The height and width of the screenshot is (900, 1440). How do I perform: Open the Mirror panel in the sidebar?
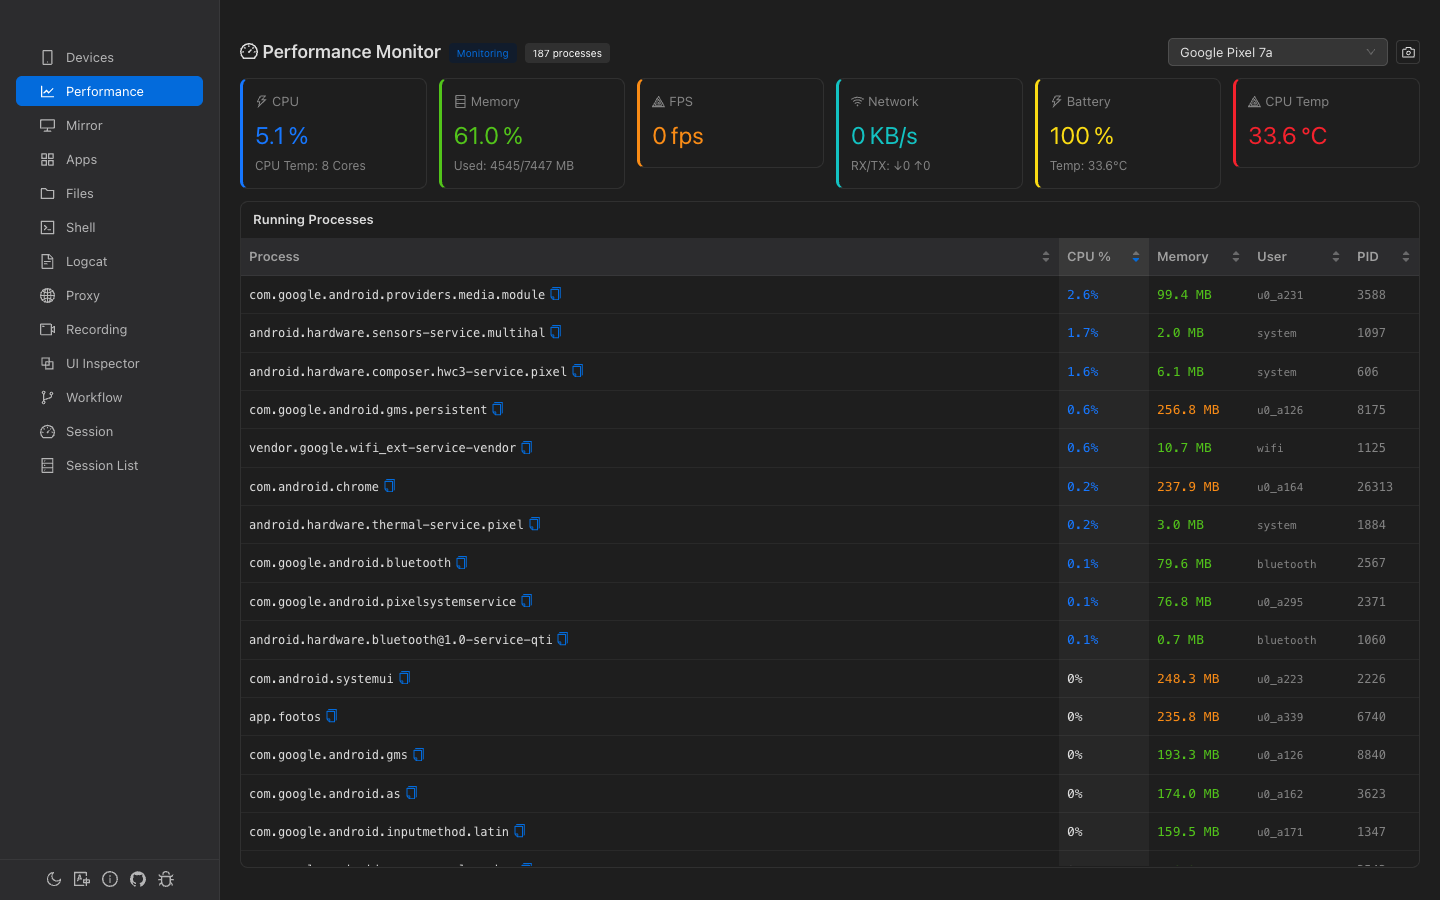click(x=85, y=125)
